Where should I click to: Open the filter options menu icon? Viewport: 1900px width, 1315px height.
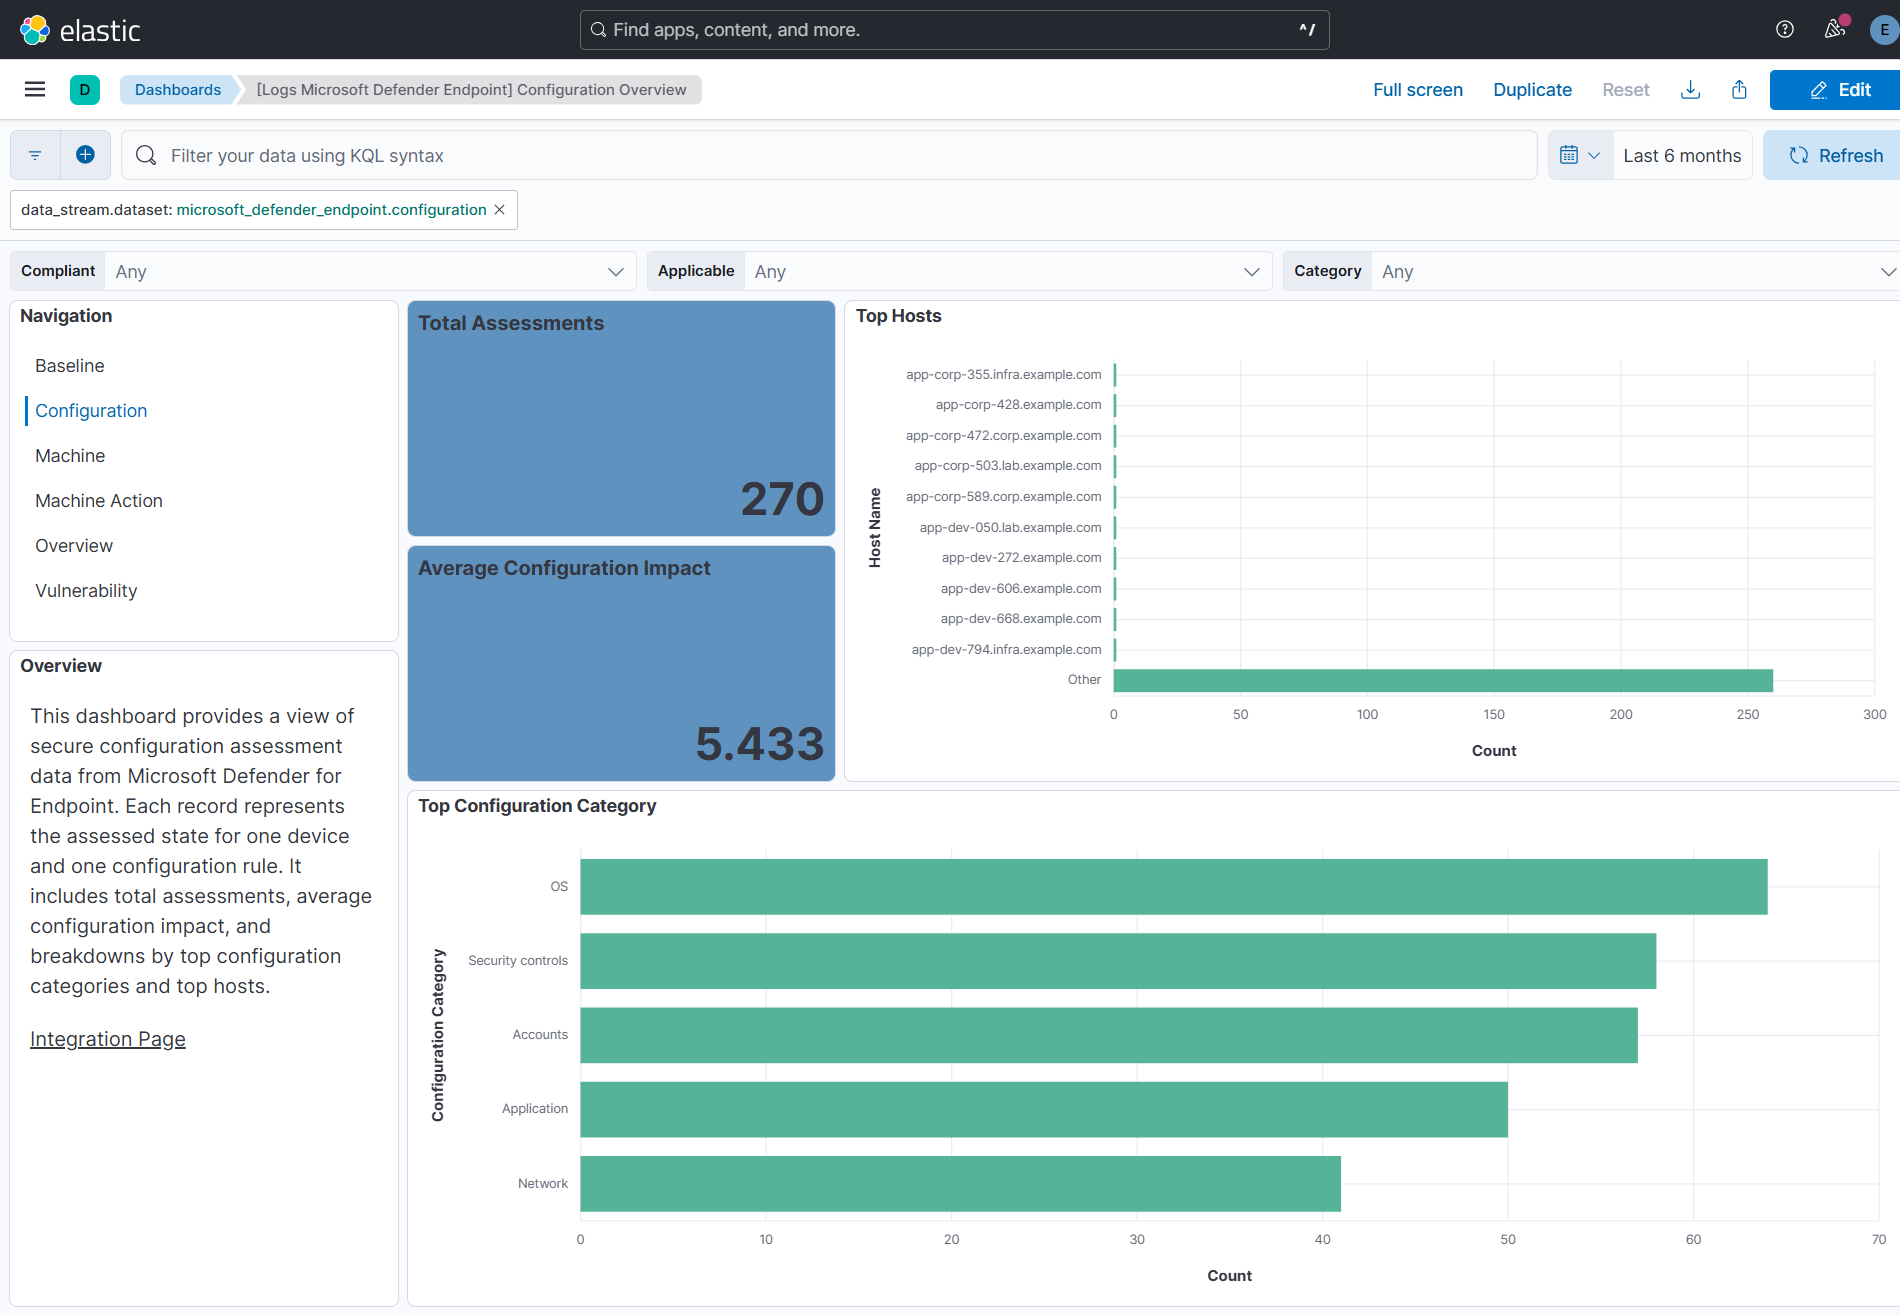(35, 155)
